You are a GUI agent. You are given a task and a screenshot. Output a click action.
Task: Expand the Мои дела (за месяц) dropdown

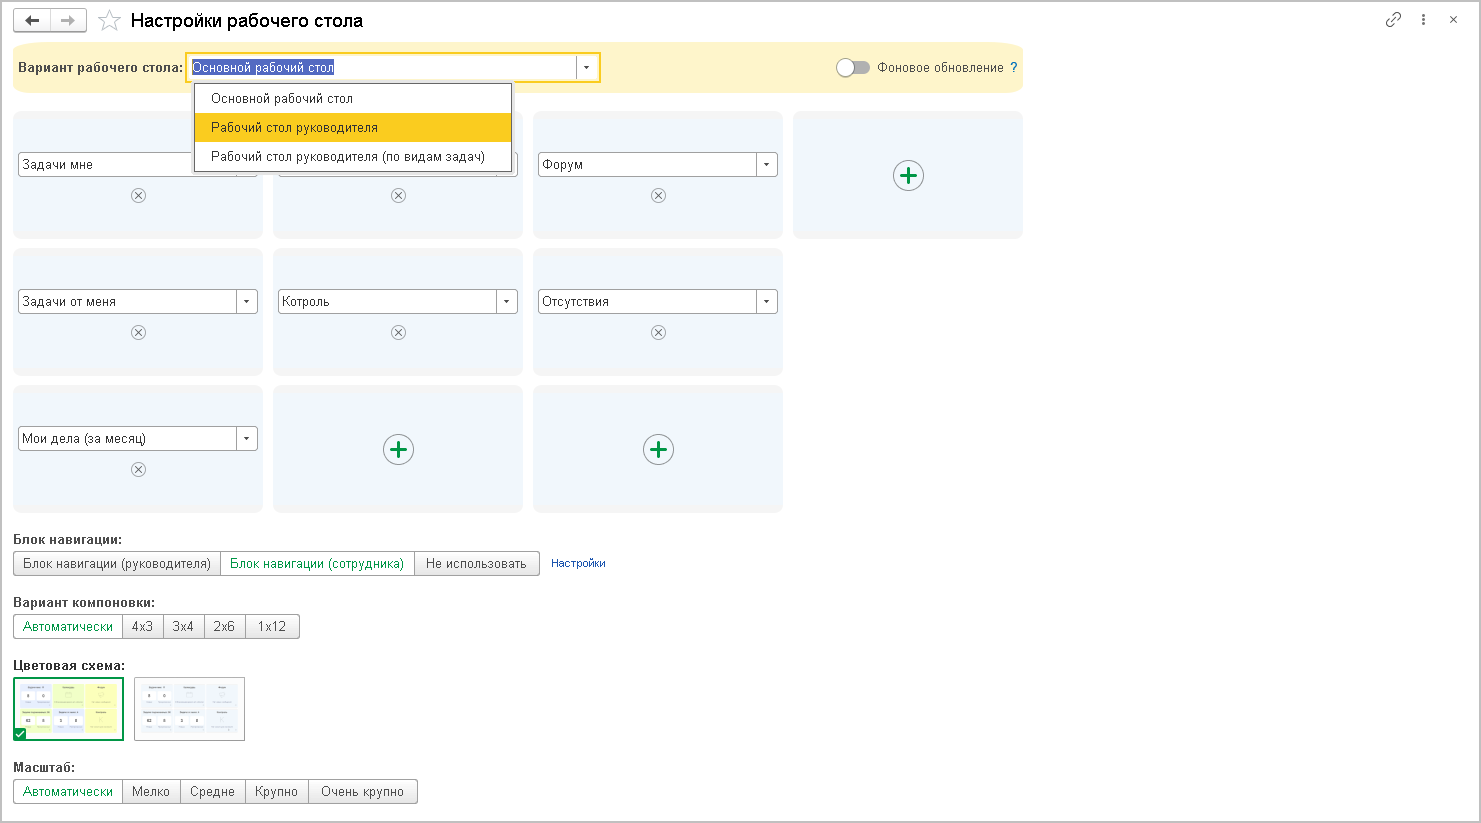click(x=247, y=439)
